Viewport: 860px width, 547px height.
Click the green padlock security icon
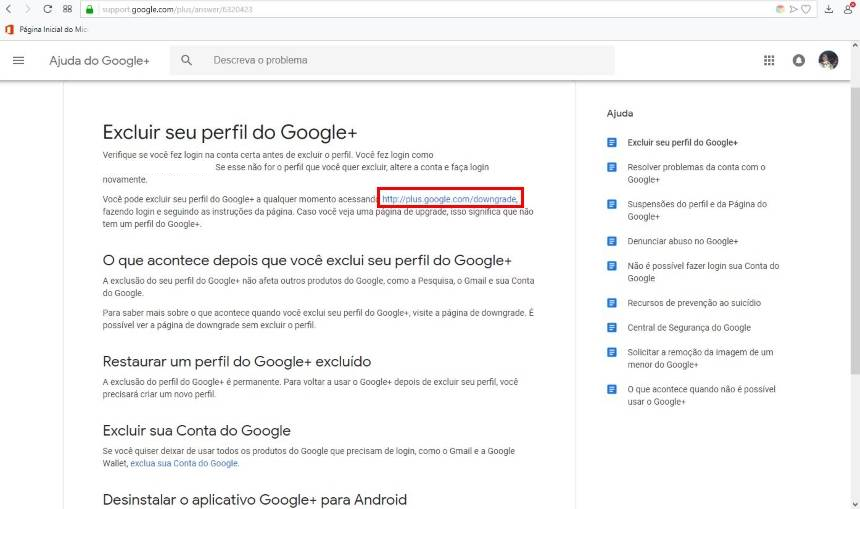pos(89,9)
